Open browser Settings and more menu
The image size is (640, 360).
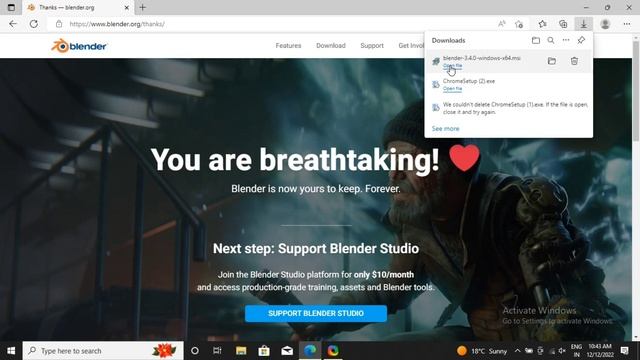(627, 24)
